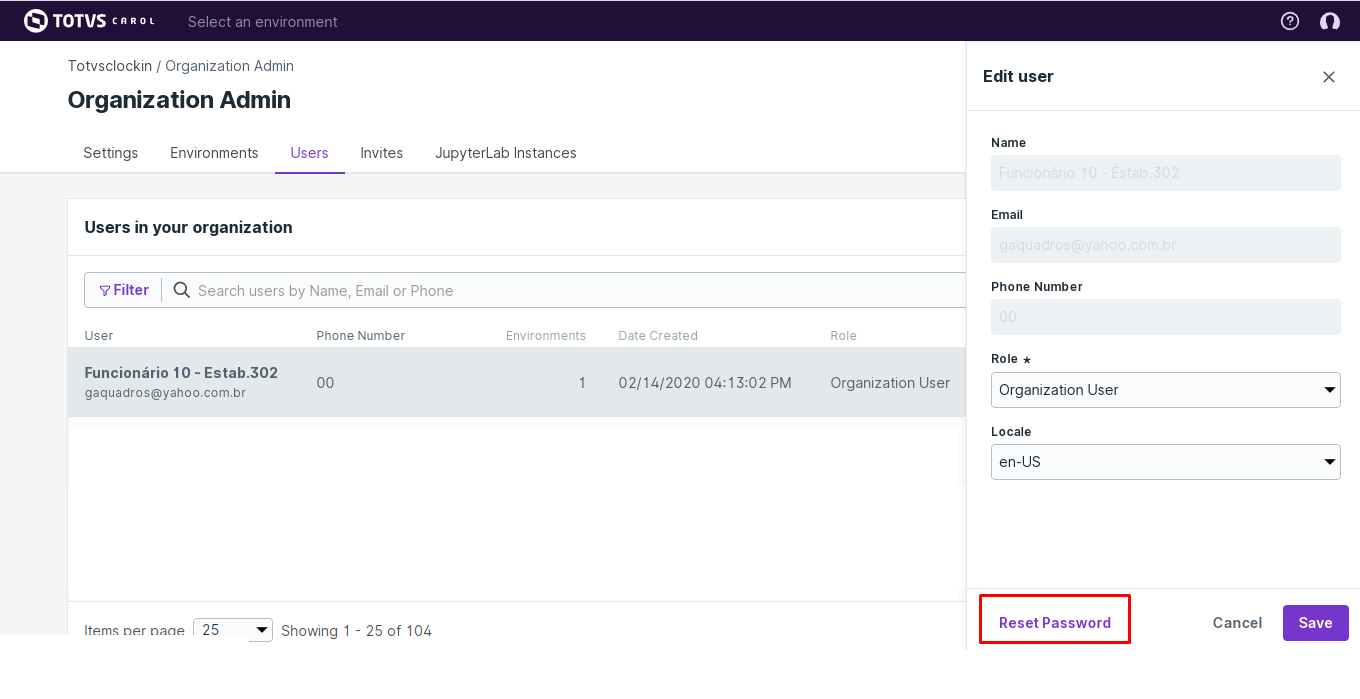Click the Reset Password button
Viewport: 1360px width, 699px height.
pyautogui.click(x=1055, y=622)
